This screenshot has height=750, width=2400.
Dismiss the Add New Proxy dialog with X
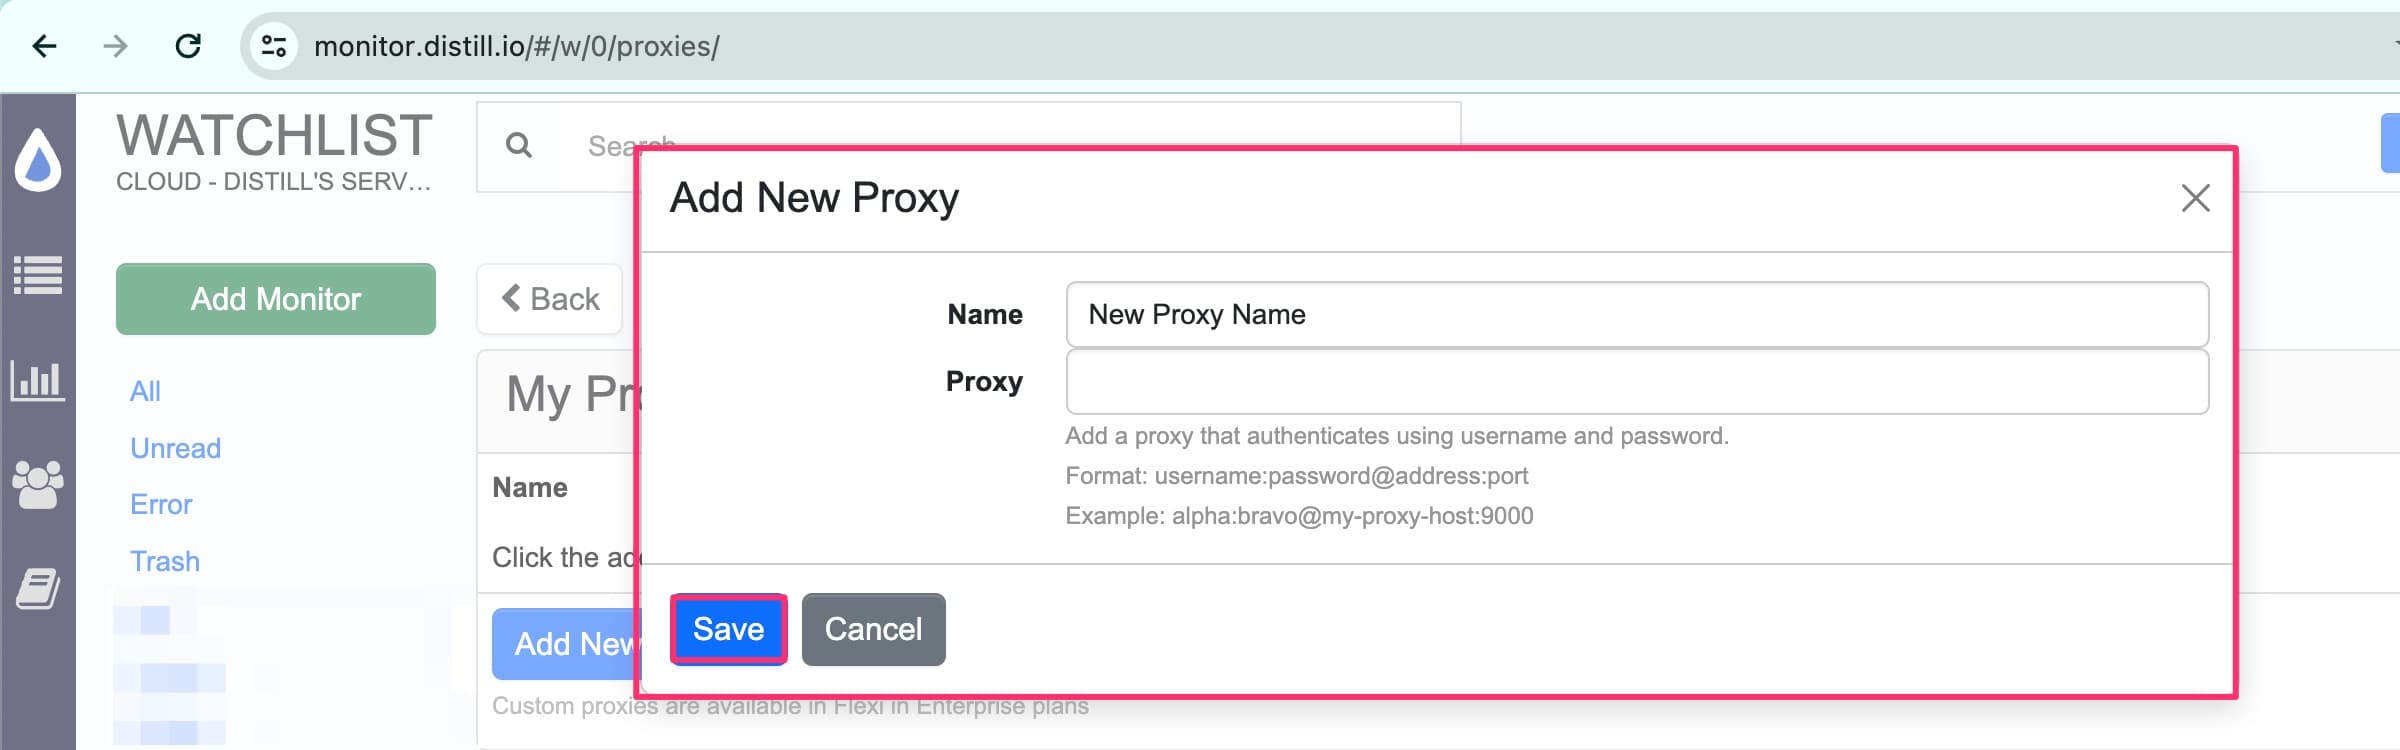(2196, 200)
